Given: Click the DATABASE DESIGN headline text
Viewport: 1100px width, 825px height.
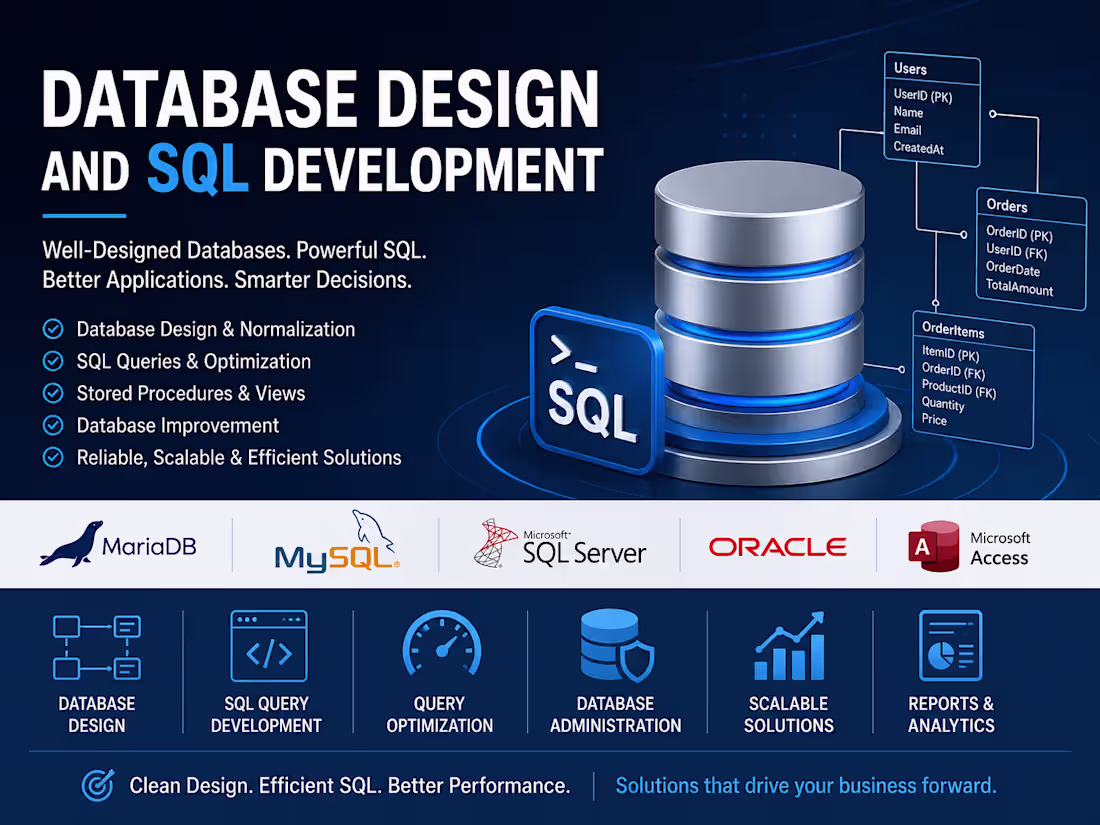Looking at the screenshot, I should [x=321, y=99].
